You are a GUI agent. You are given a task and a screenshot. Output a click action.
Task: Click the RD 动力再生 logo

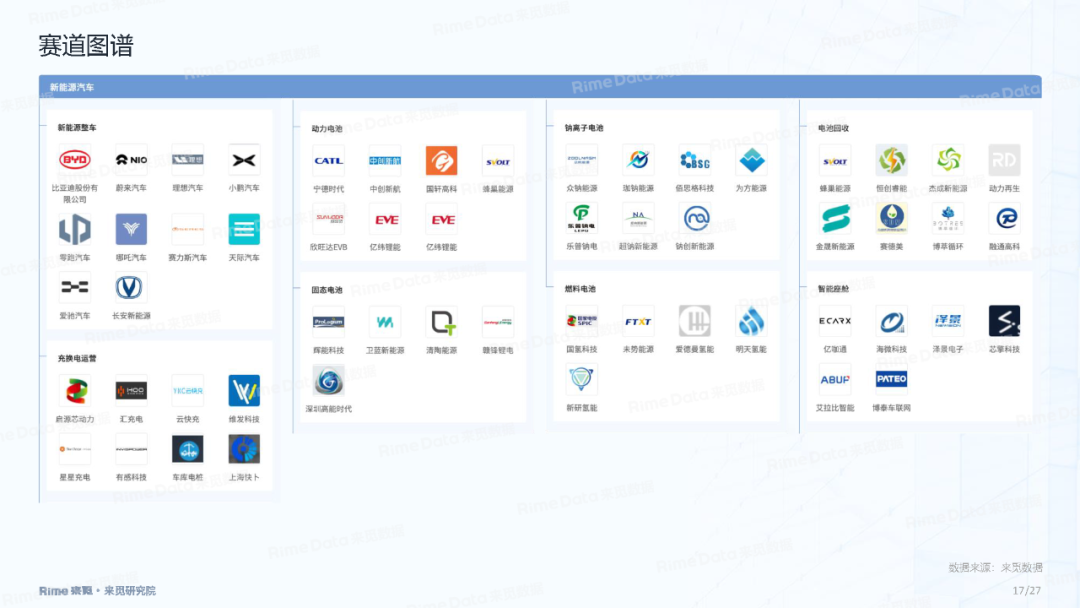(x=1004, y=161)
